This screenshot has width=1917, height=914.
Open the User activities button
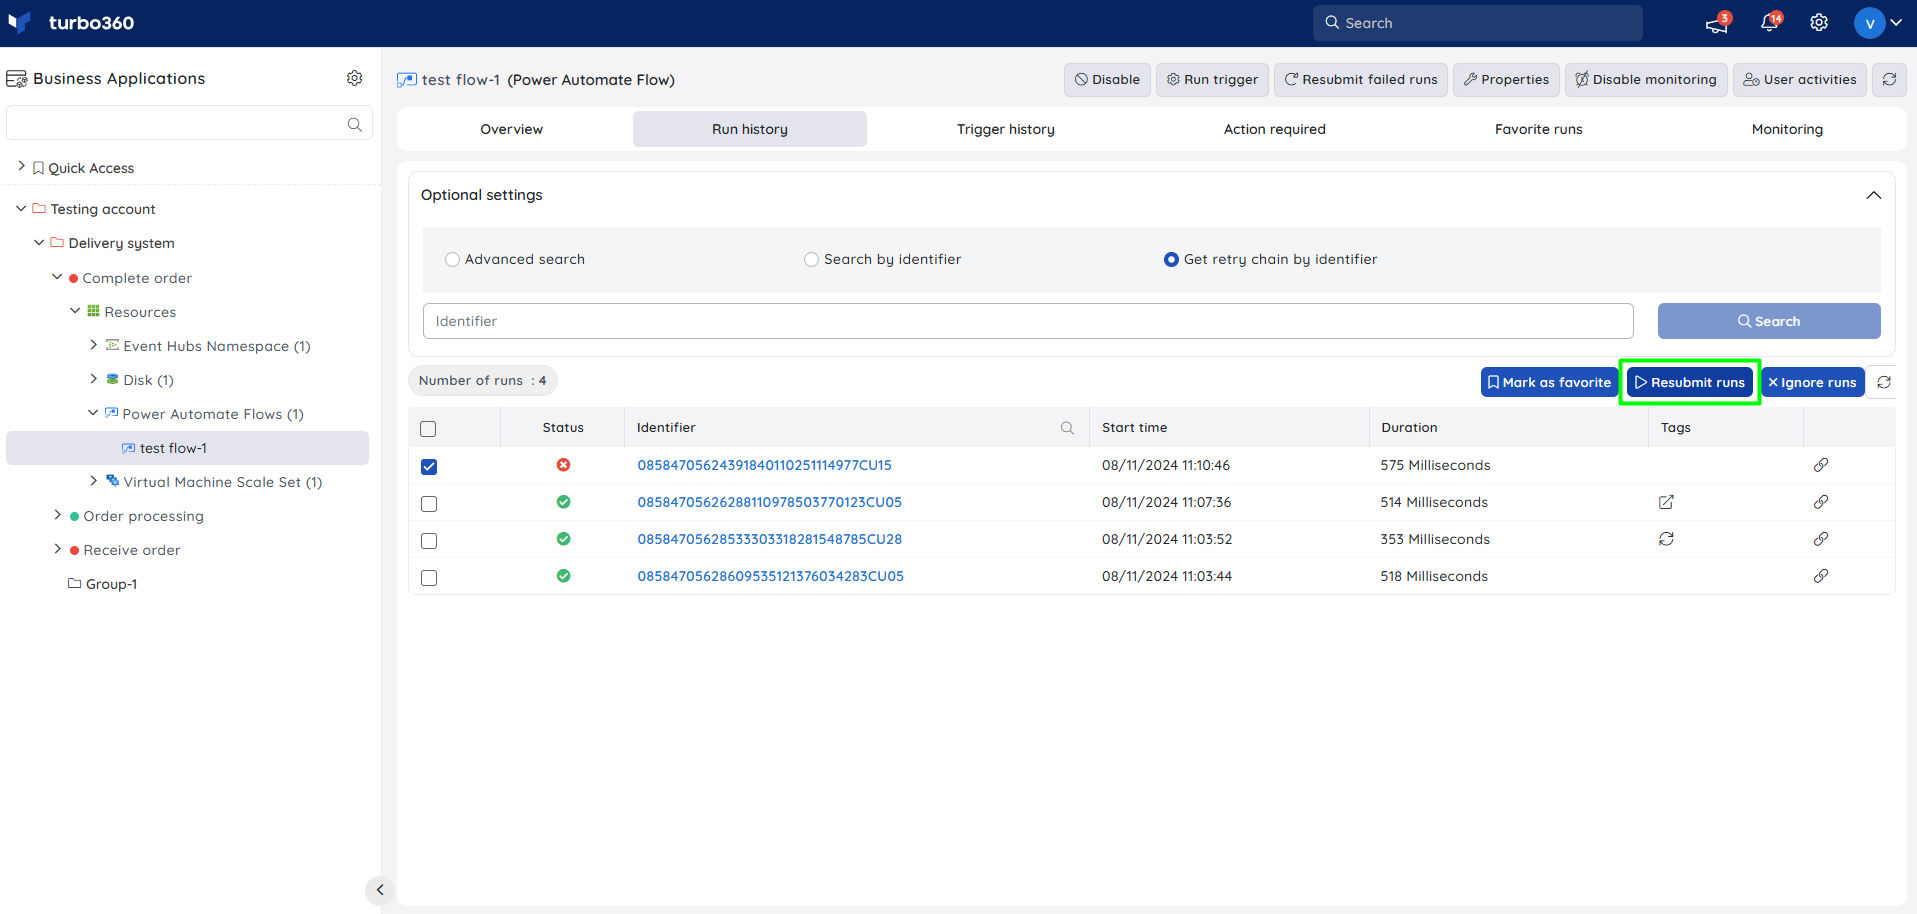coord(1800,80)
